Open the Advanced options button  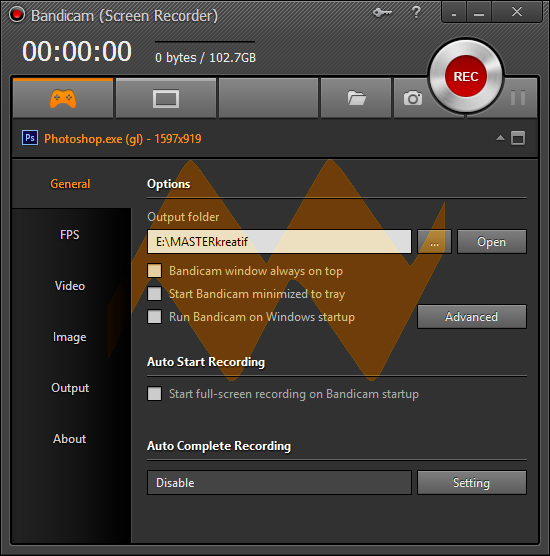472,316
